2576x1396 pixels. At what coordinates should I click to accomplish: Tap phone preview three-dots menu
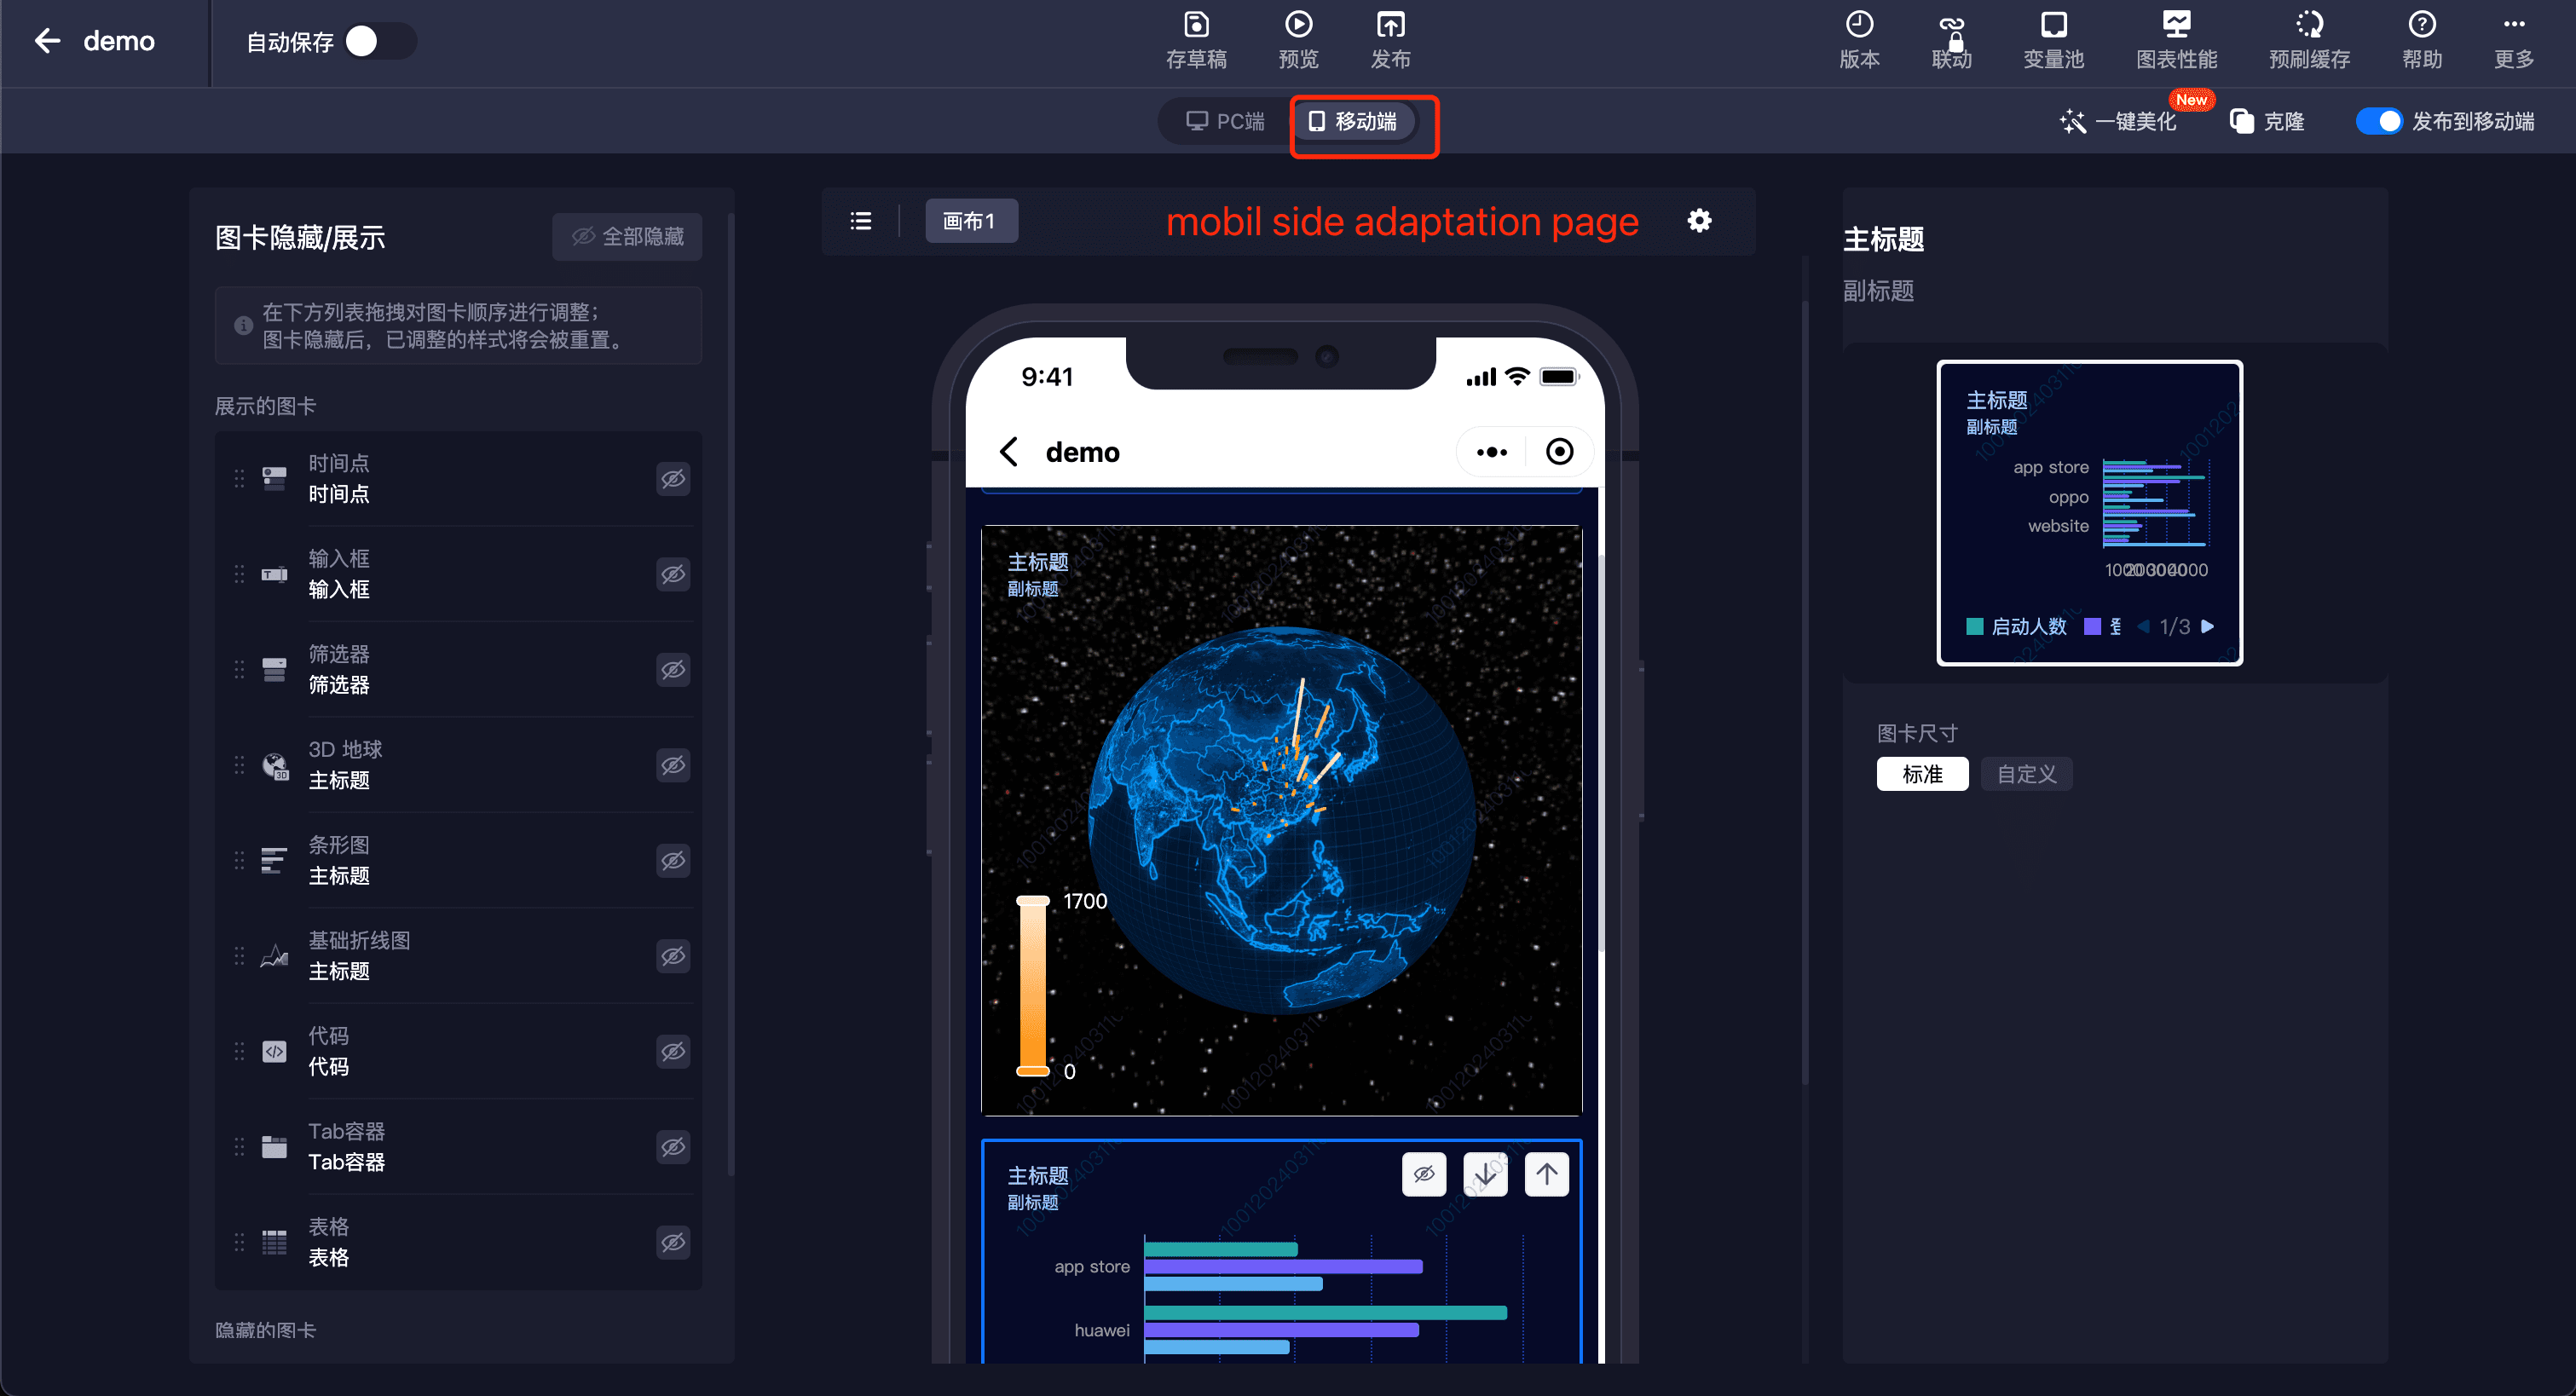[1491, 452]
